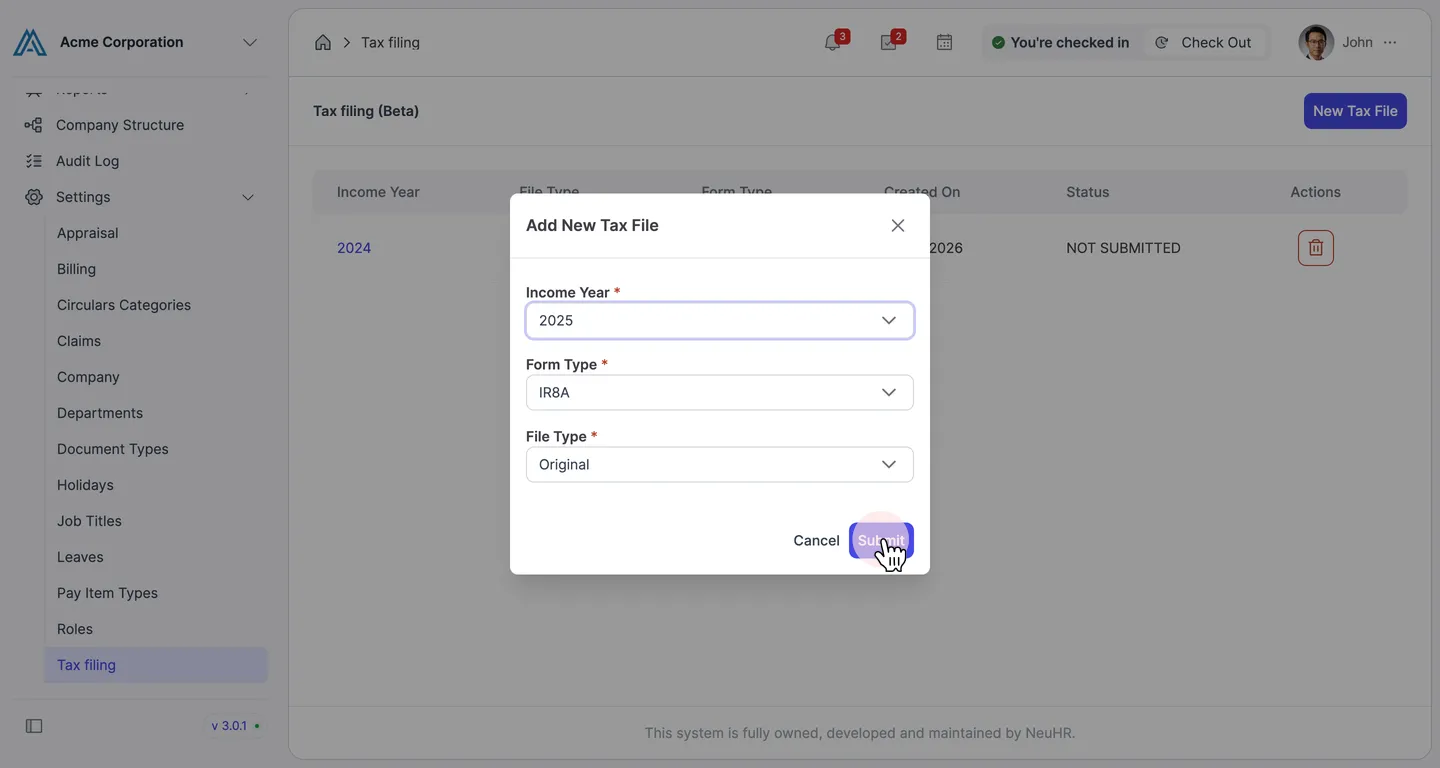Open the more options ellipsis beside John

click(x=1390, y=42)
